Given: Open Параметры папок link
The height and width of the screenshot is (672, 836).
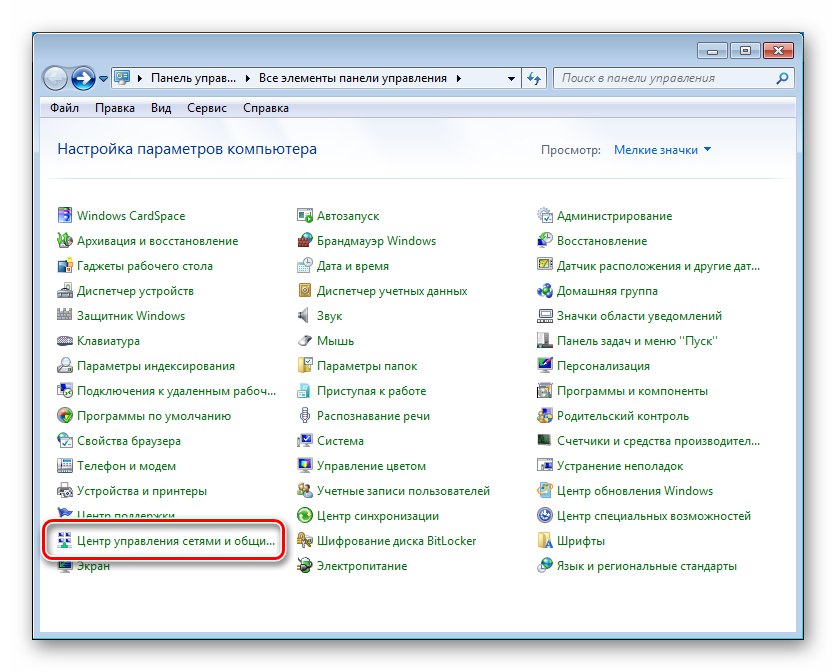Looking at the screenshot, I should (367, 366).
